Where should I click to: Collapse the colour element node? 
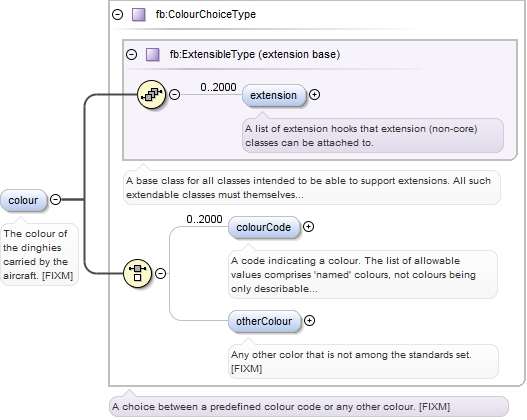tap(55, 200)
